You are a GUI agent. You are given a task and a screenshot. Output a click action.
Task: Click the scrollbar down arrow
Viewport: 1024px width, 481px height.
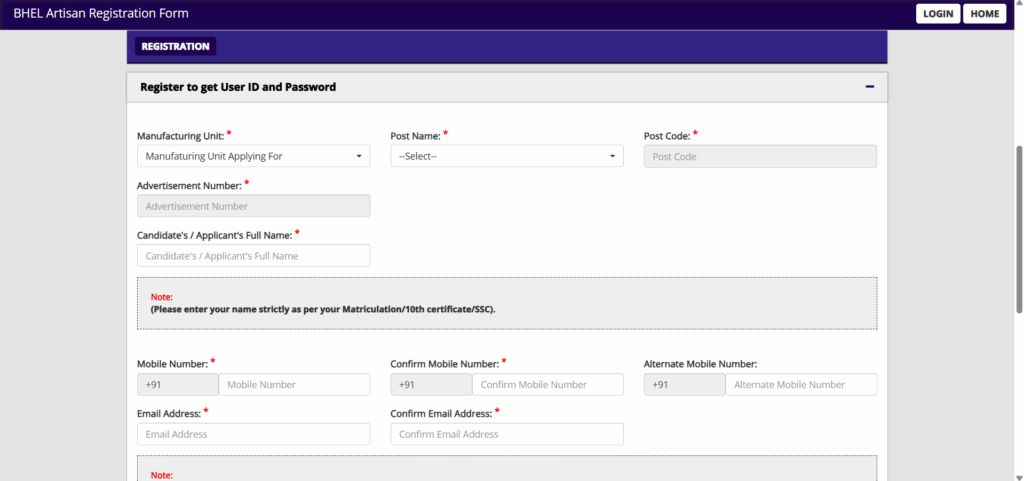(x=1019, y=476)
